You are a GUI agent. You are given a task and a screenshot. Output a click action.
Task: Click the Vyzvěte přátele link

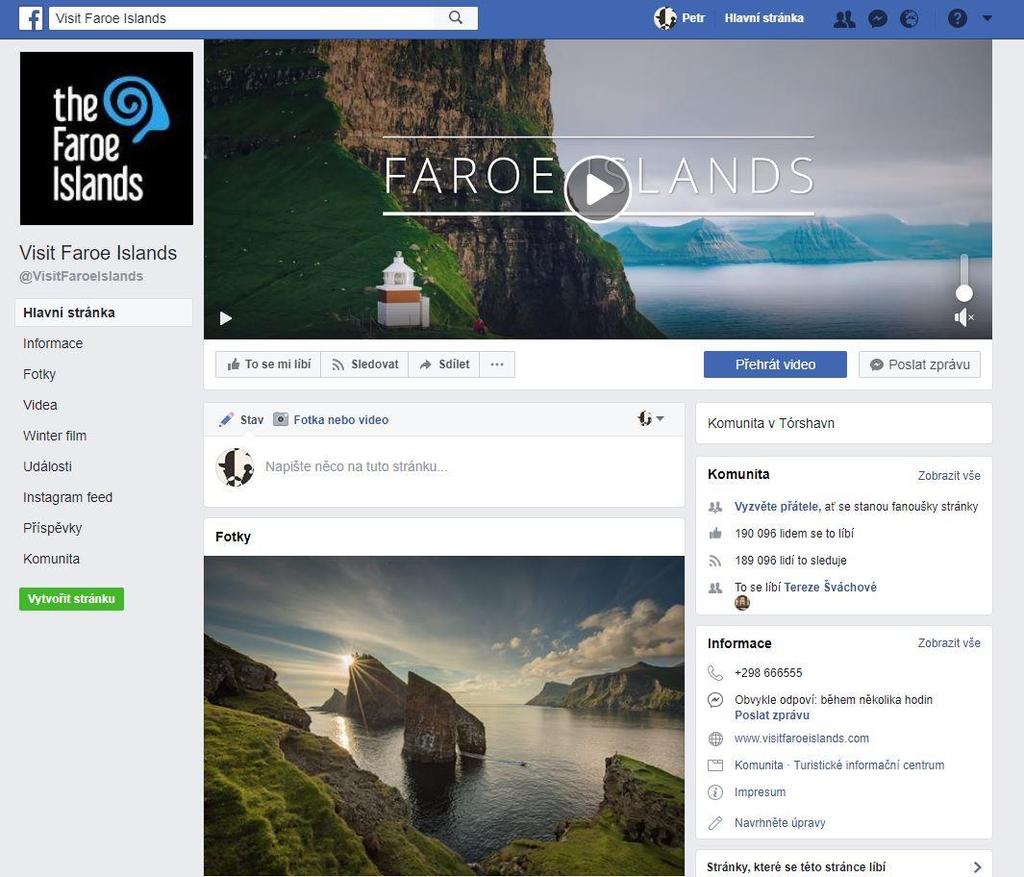(777, 506)
